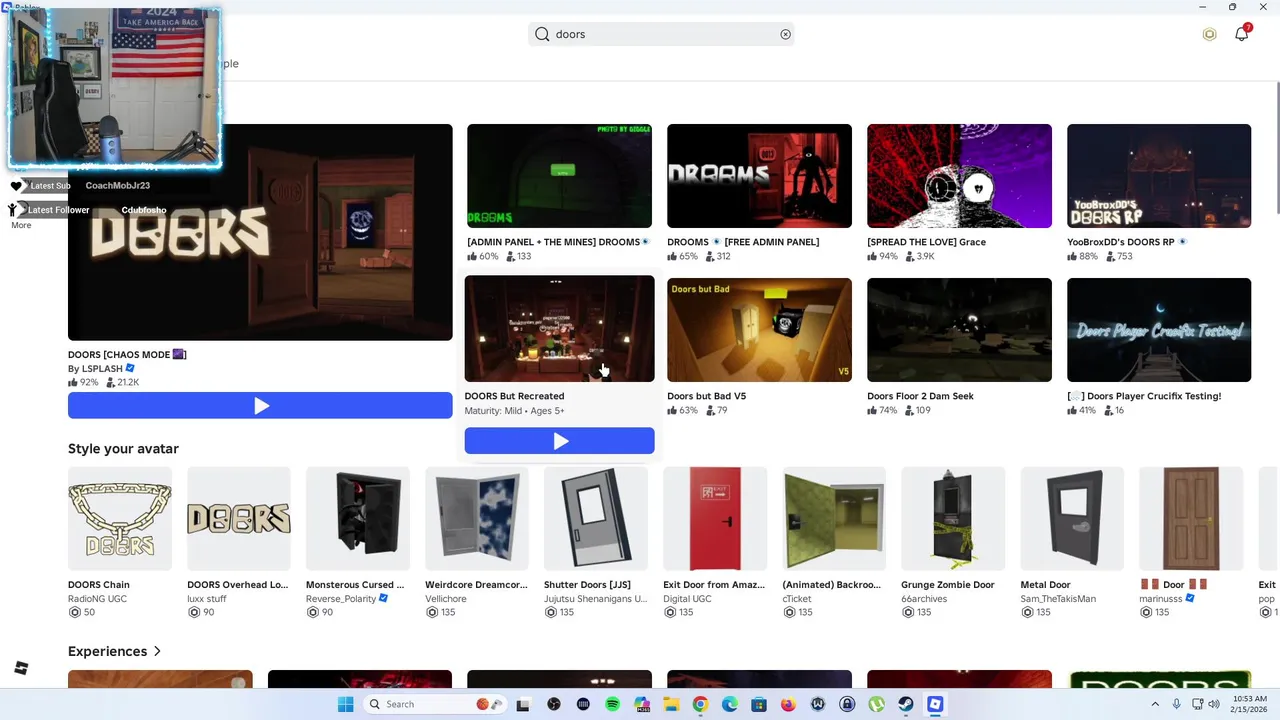Viewport: 1280px width, 720px height.
Task: Switch to Roblox app on taskbar
Action: tap(935, 704)
